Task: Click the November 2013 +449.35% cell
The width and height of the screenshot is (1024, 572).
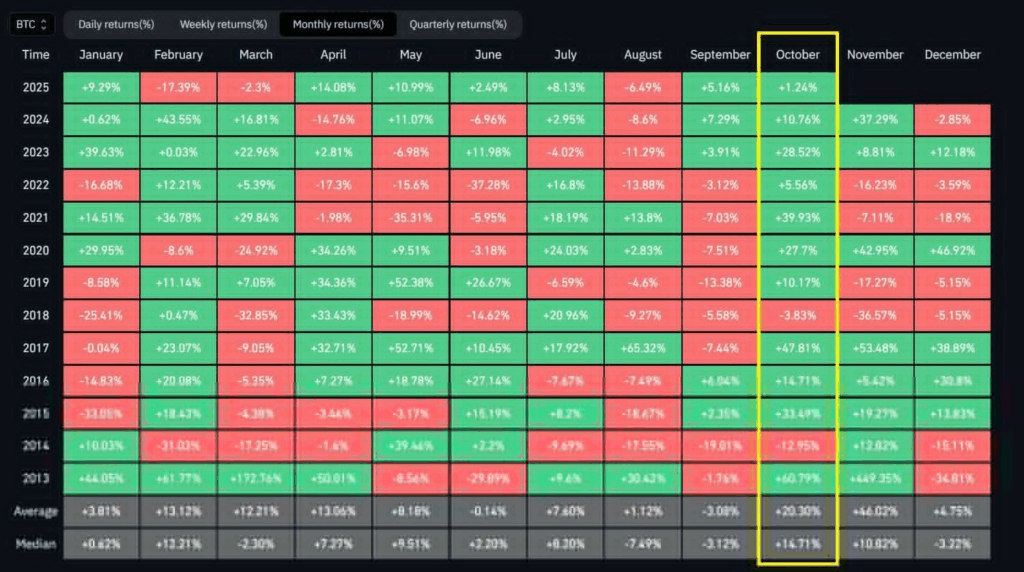Action: [x=875, y=478]
